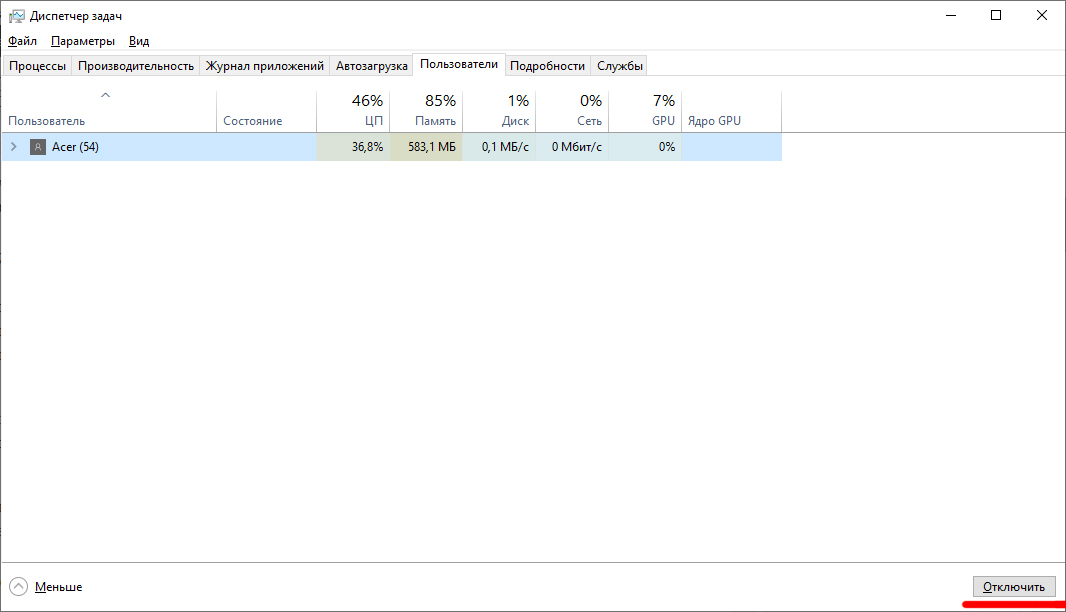Image resolution: width=1066 pixels, height=612 pixels.
Task: Minimize the Task Manager window
Action: (x=950, y=15)
